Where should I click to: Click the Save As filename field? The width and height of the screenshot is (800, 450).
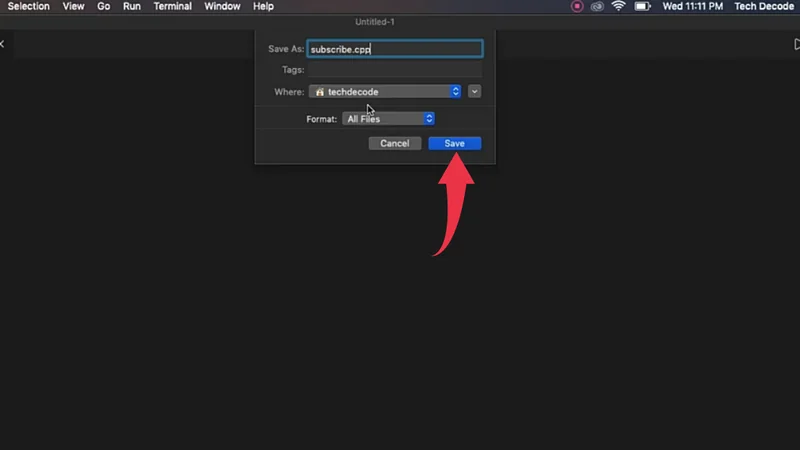[394, 48]
